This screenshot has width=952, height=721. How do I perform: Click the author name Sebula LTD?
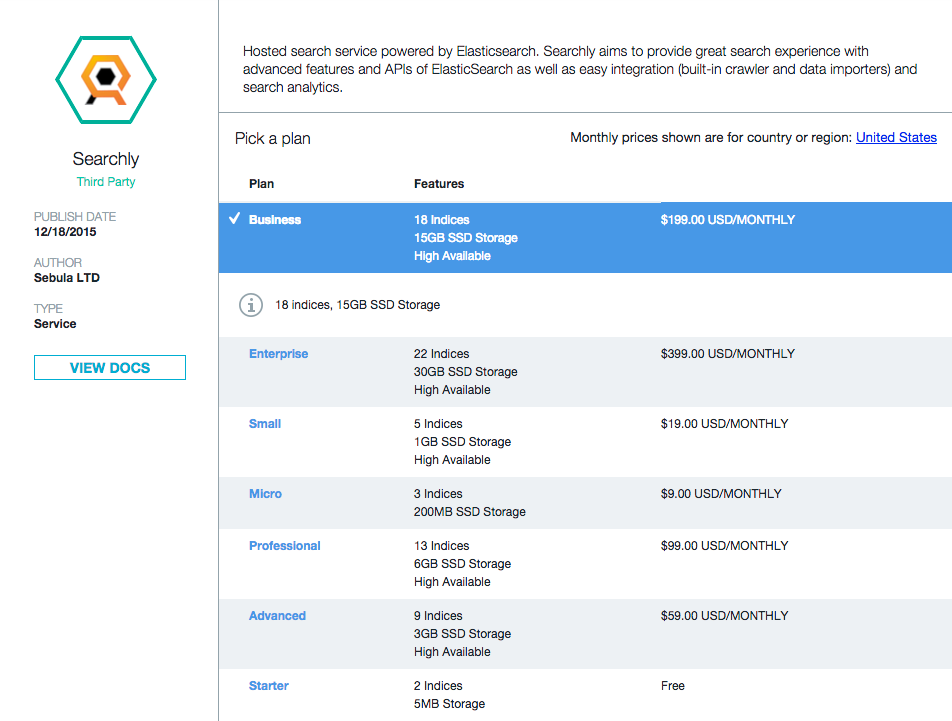coord(67,278)
